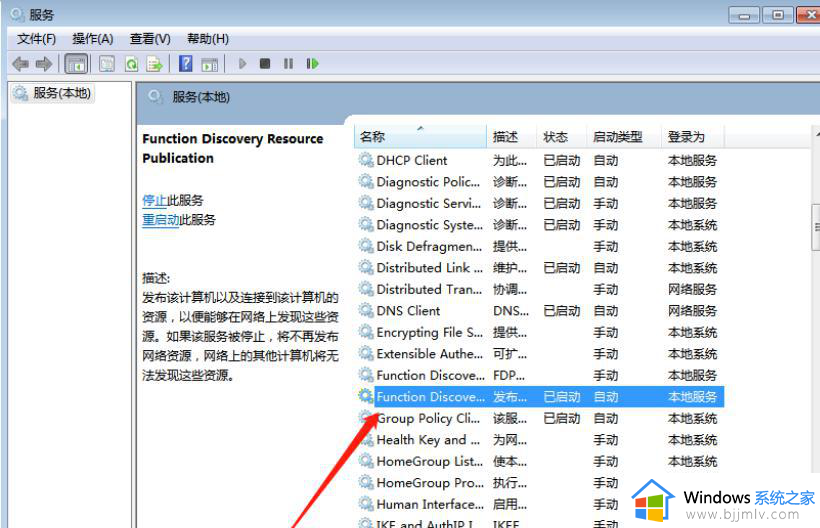Sort by the 启动类型 column header
This screenshot has width=820, height=528.
624,137
